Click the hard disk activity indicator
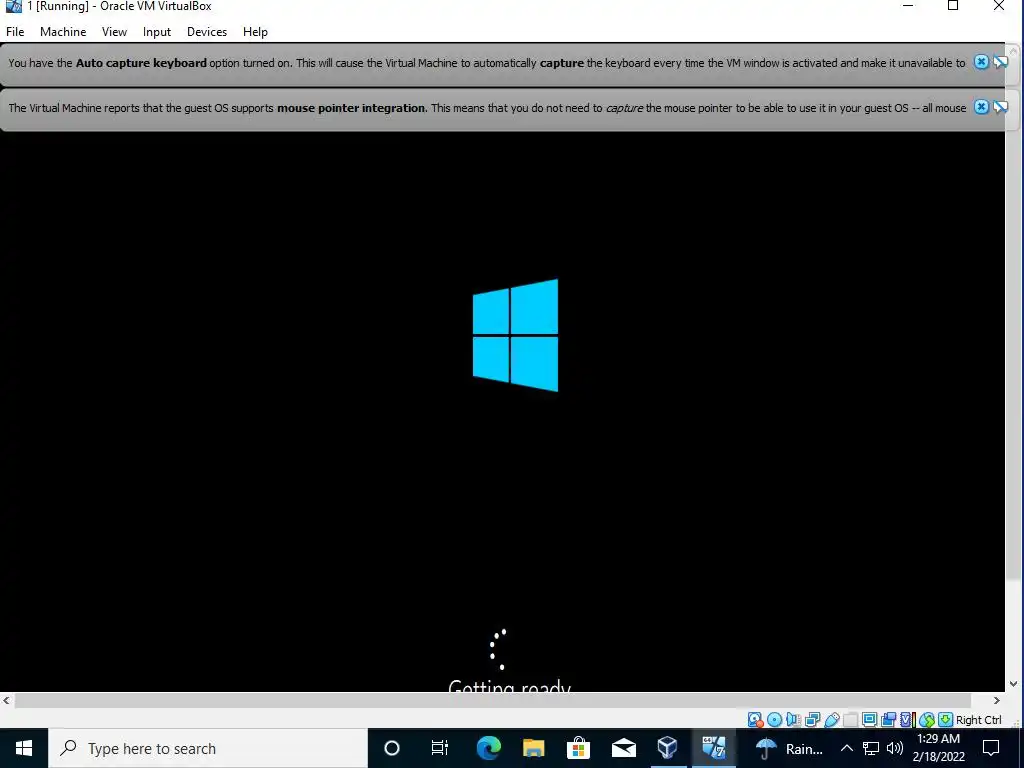Image resolution: width=1024 pixels, height=768 pixels. pyautogui.click(x=756, y=720)
